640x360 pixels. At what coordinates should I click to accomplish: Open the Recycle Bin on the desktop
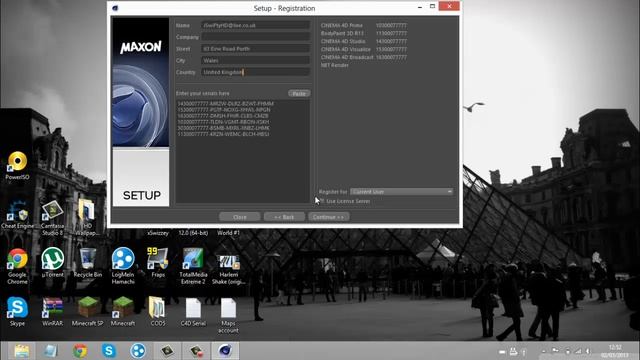(88, 262)
